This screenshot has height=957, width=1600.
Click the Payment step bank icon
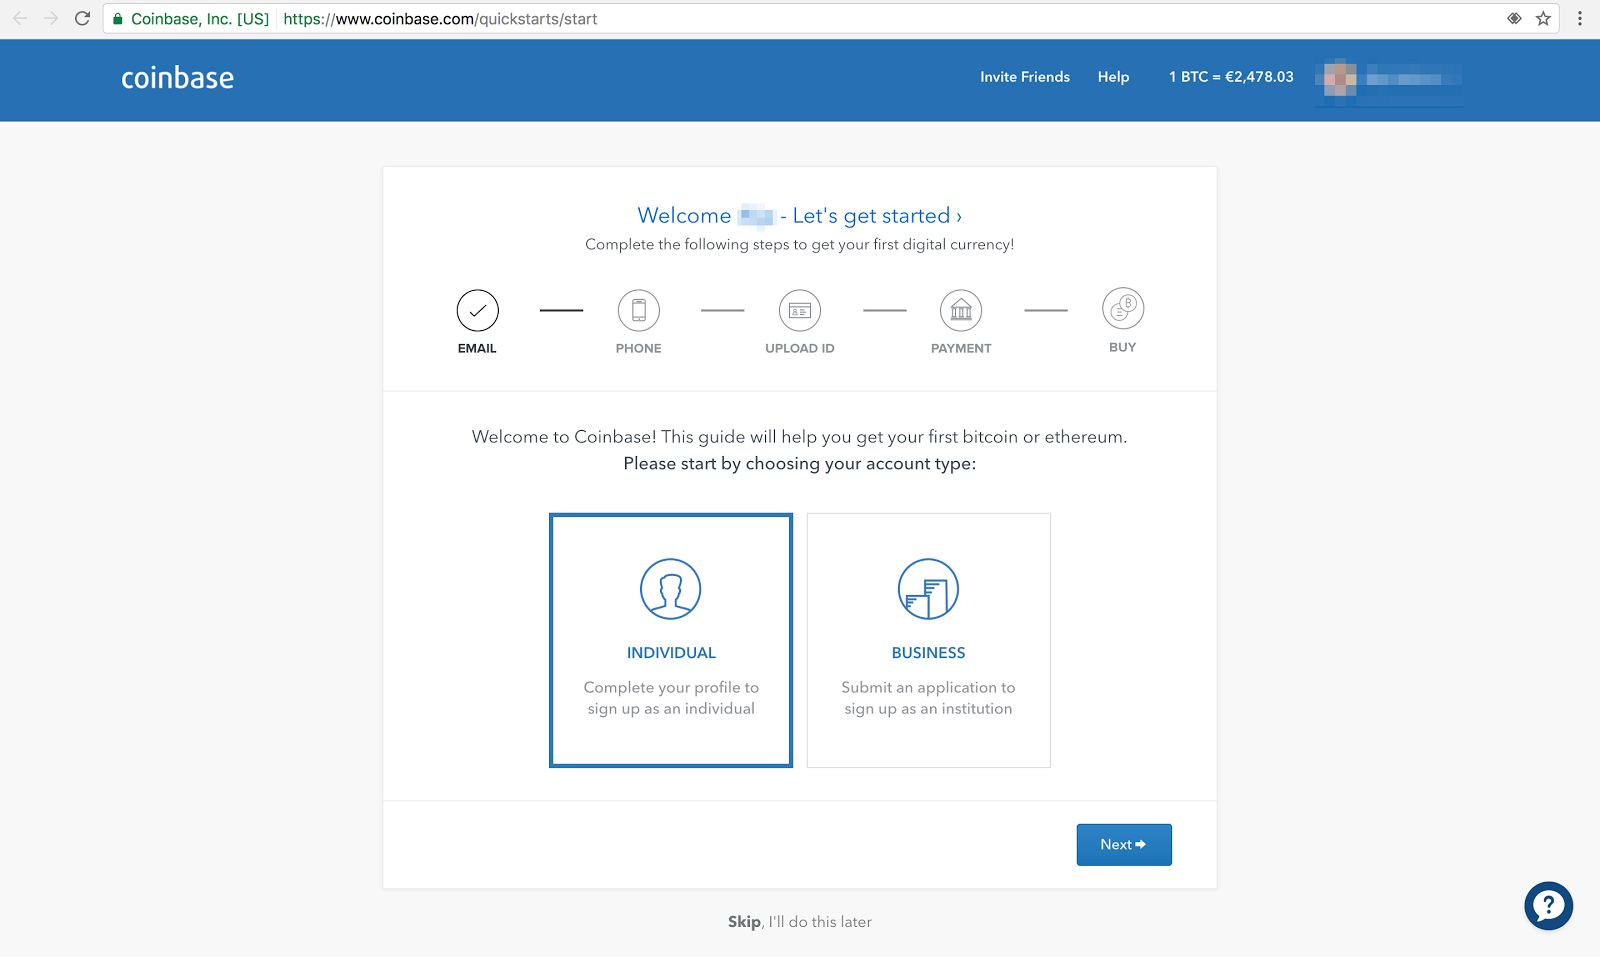click(961, 310)
